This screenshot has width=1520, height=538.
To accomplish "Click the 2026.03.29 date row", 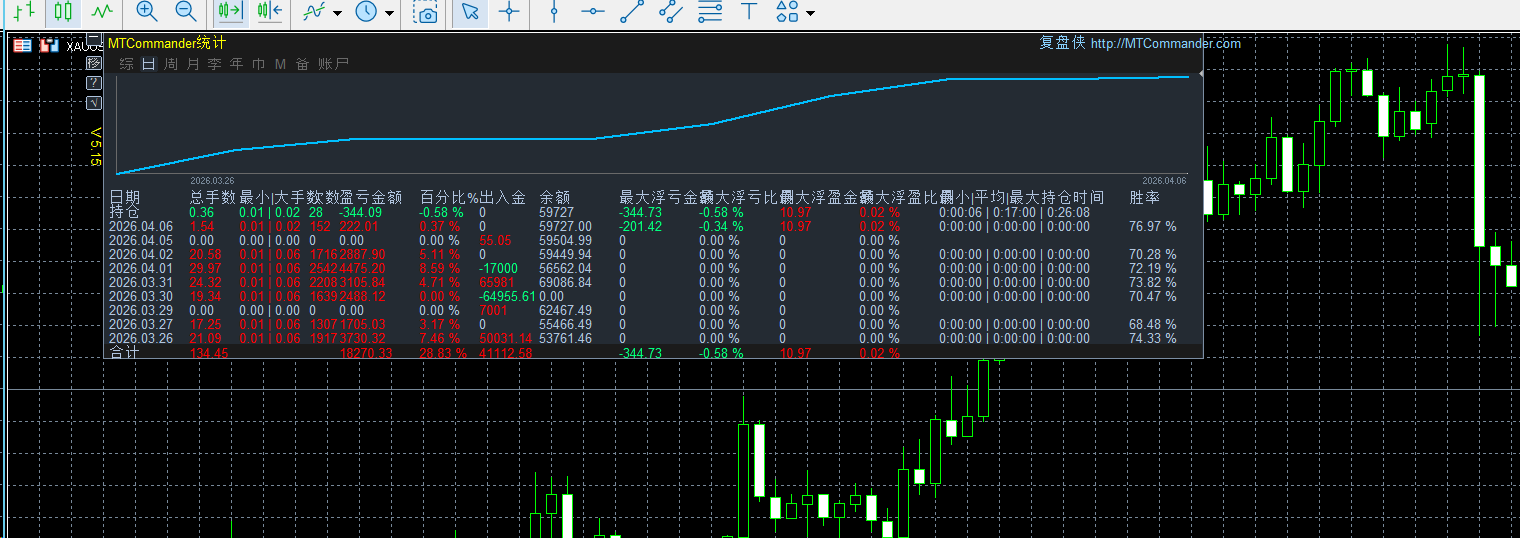I will 141,311.
